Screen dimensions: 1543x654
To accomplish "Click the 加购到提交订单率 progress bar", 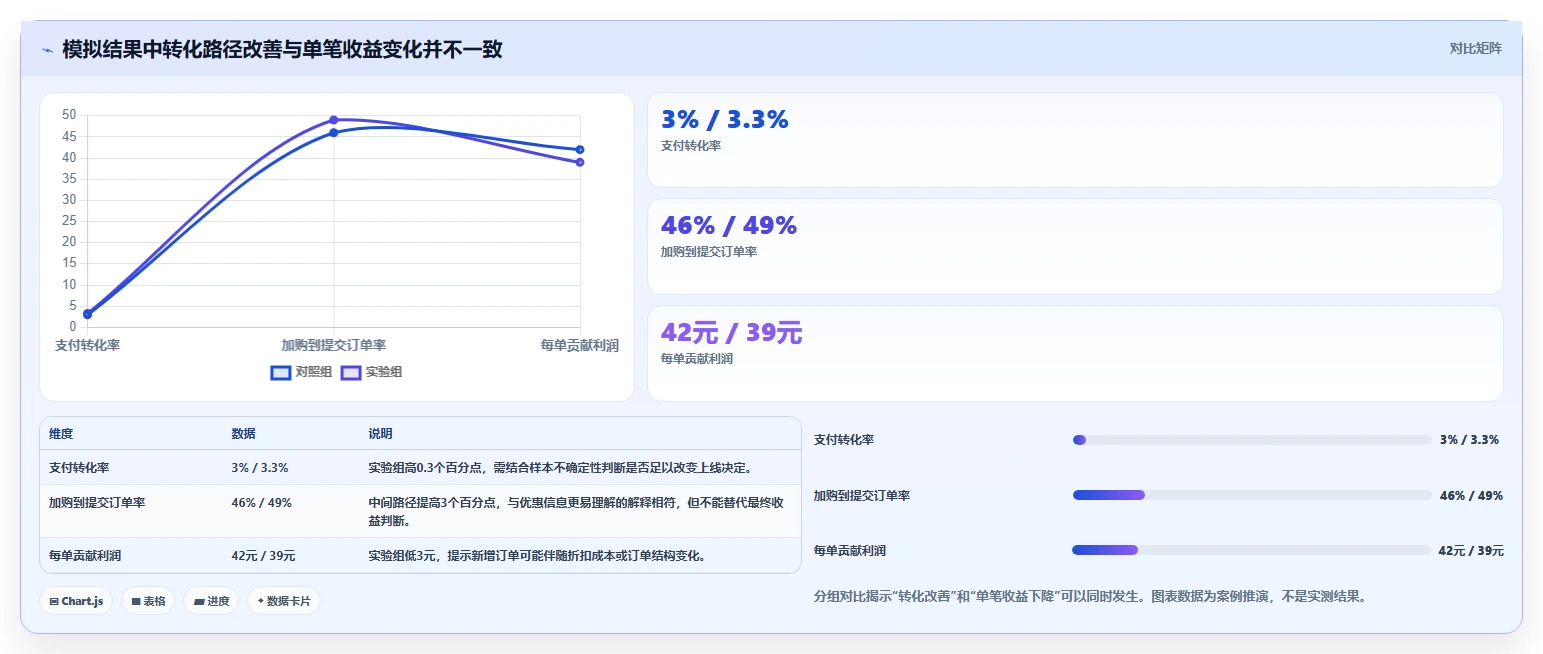I will (x=1251, y=495).
